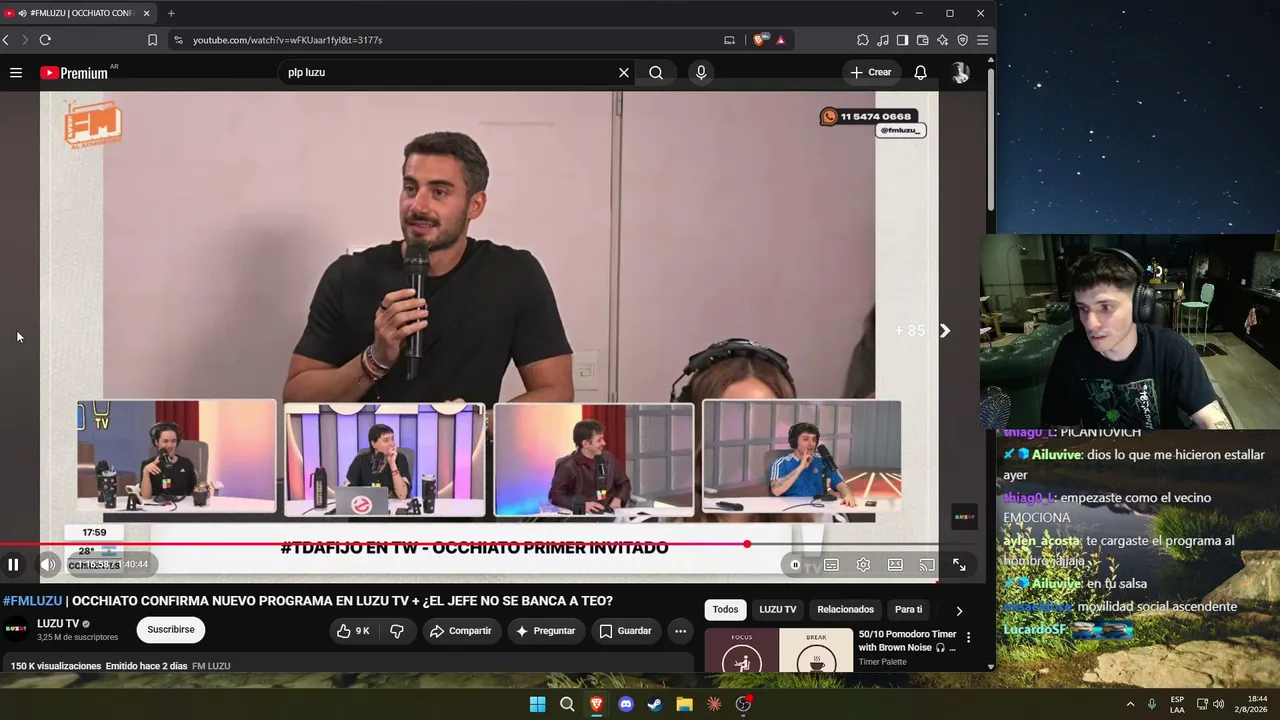Viewport: 1280px width, 720px height.
Task: Open the Windows Start menu
Action: [x=537, y=704]
